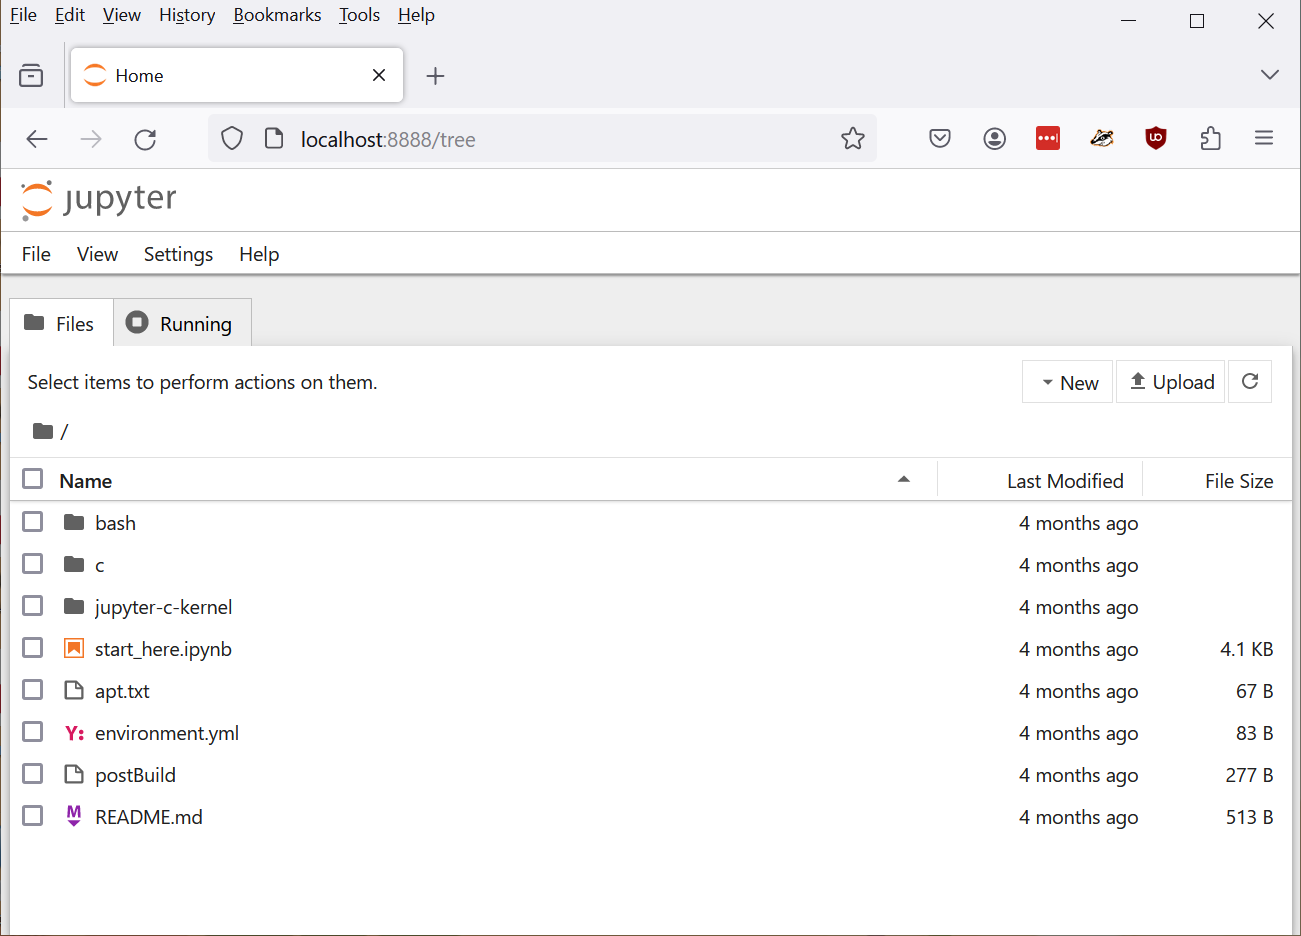Click the notebook icon beside start_here.ipynb
The image size is (1301, 936).
click(x=74, y=649)
